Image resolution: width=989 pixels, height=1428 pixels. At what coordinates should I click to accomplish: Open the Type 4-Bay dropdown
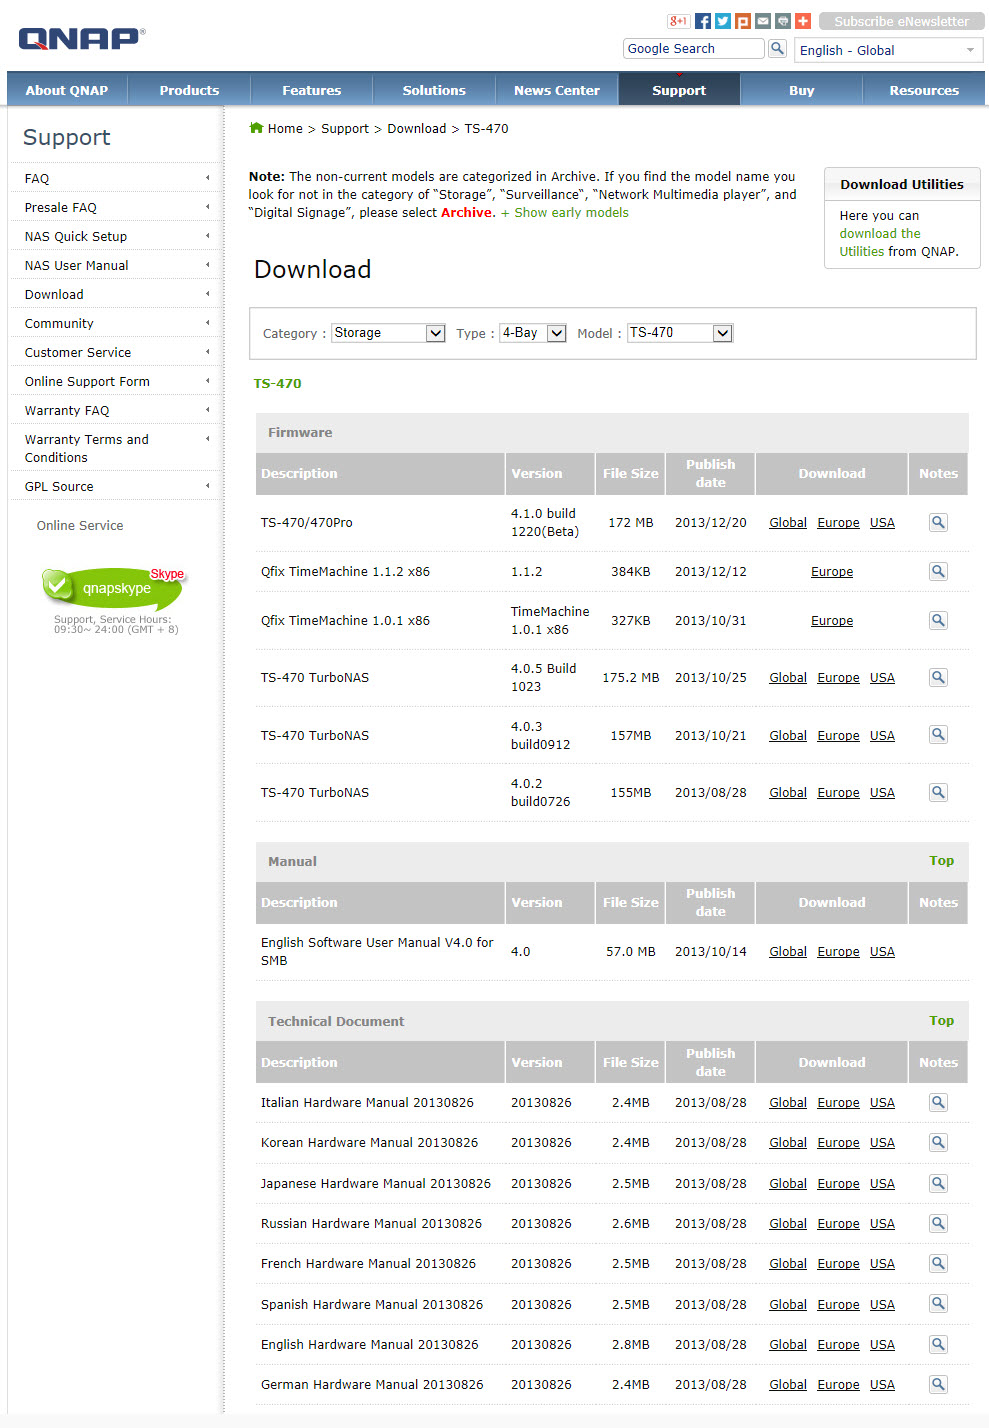coord(533,333)
